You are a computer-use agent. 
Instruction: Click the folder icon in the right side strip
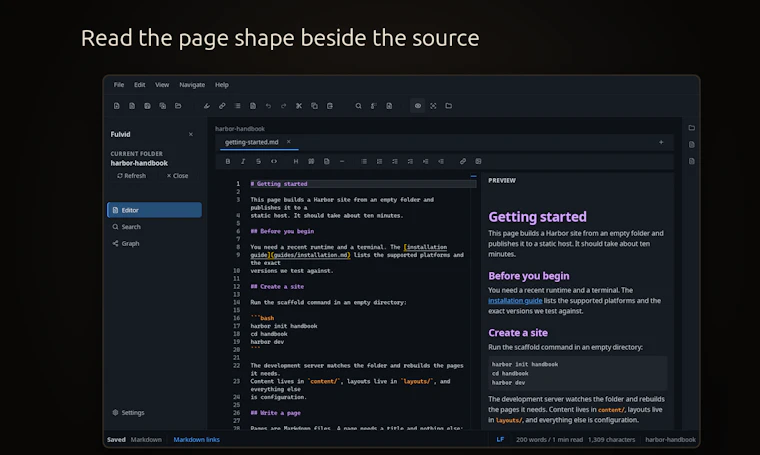pyautogui.click(x=692, y=128)
